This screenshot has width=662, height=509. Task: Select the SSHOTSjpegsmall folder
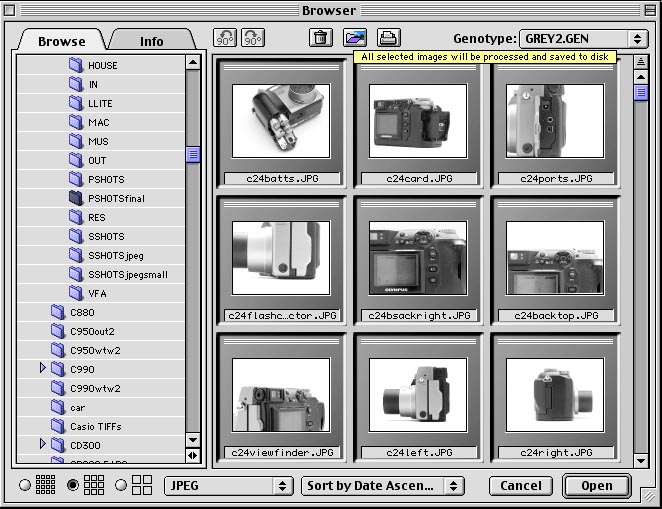click(x=127, y=274)
